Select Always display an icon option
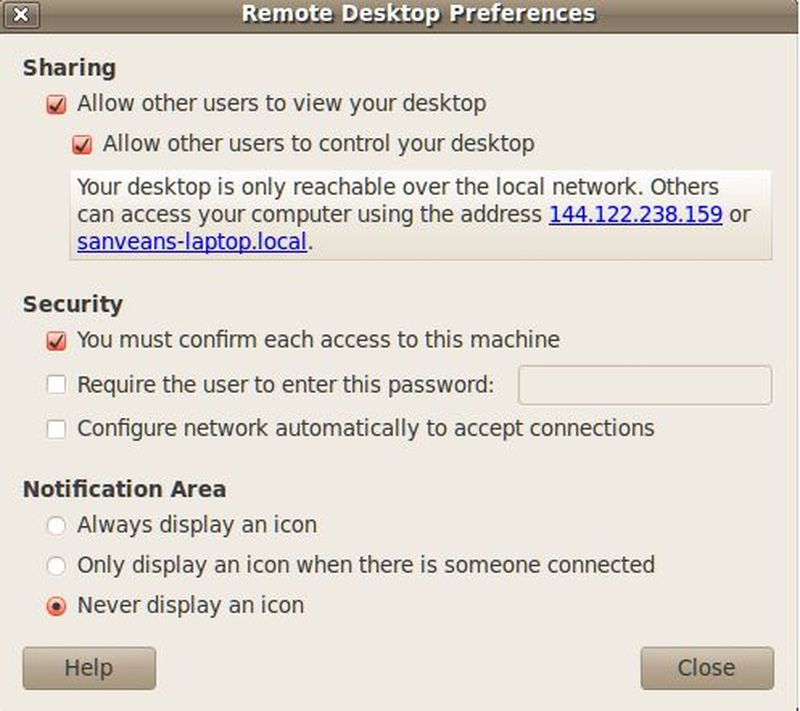 57,525
